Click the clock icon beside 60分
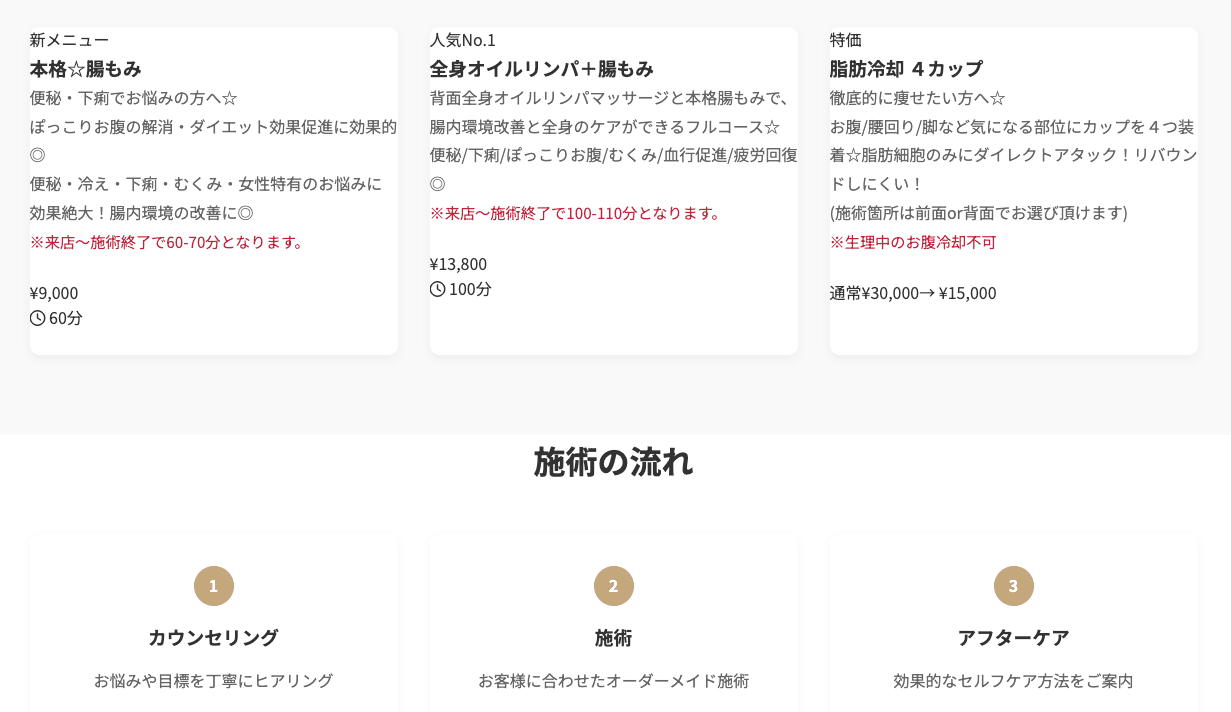 (x=38, y=318)
